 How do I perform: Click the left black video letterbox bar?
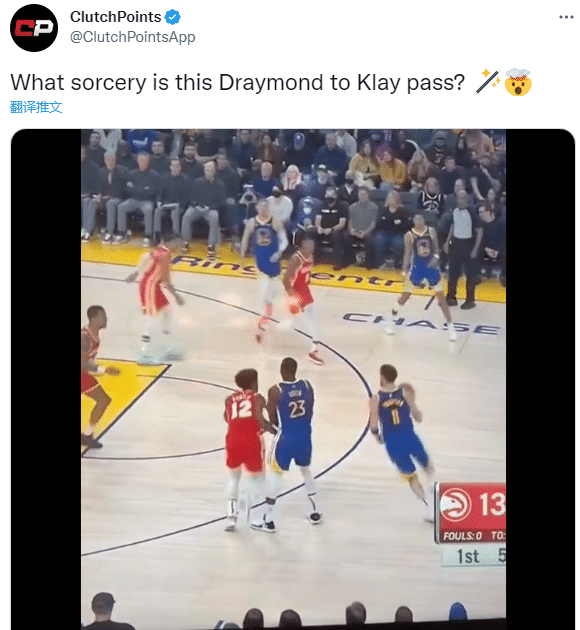46,379
